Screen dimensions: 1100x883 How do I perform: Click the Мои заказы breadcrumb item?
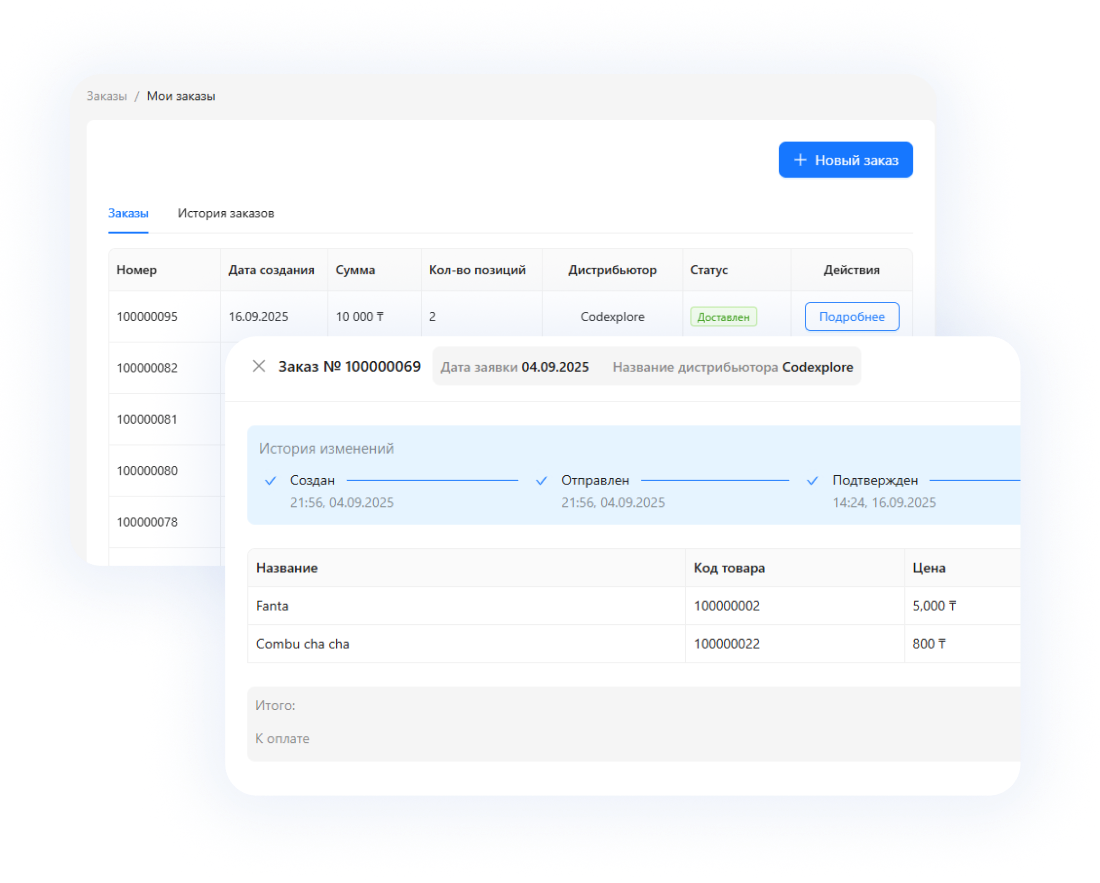(181, 96)
